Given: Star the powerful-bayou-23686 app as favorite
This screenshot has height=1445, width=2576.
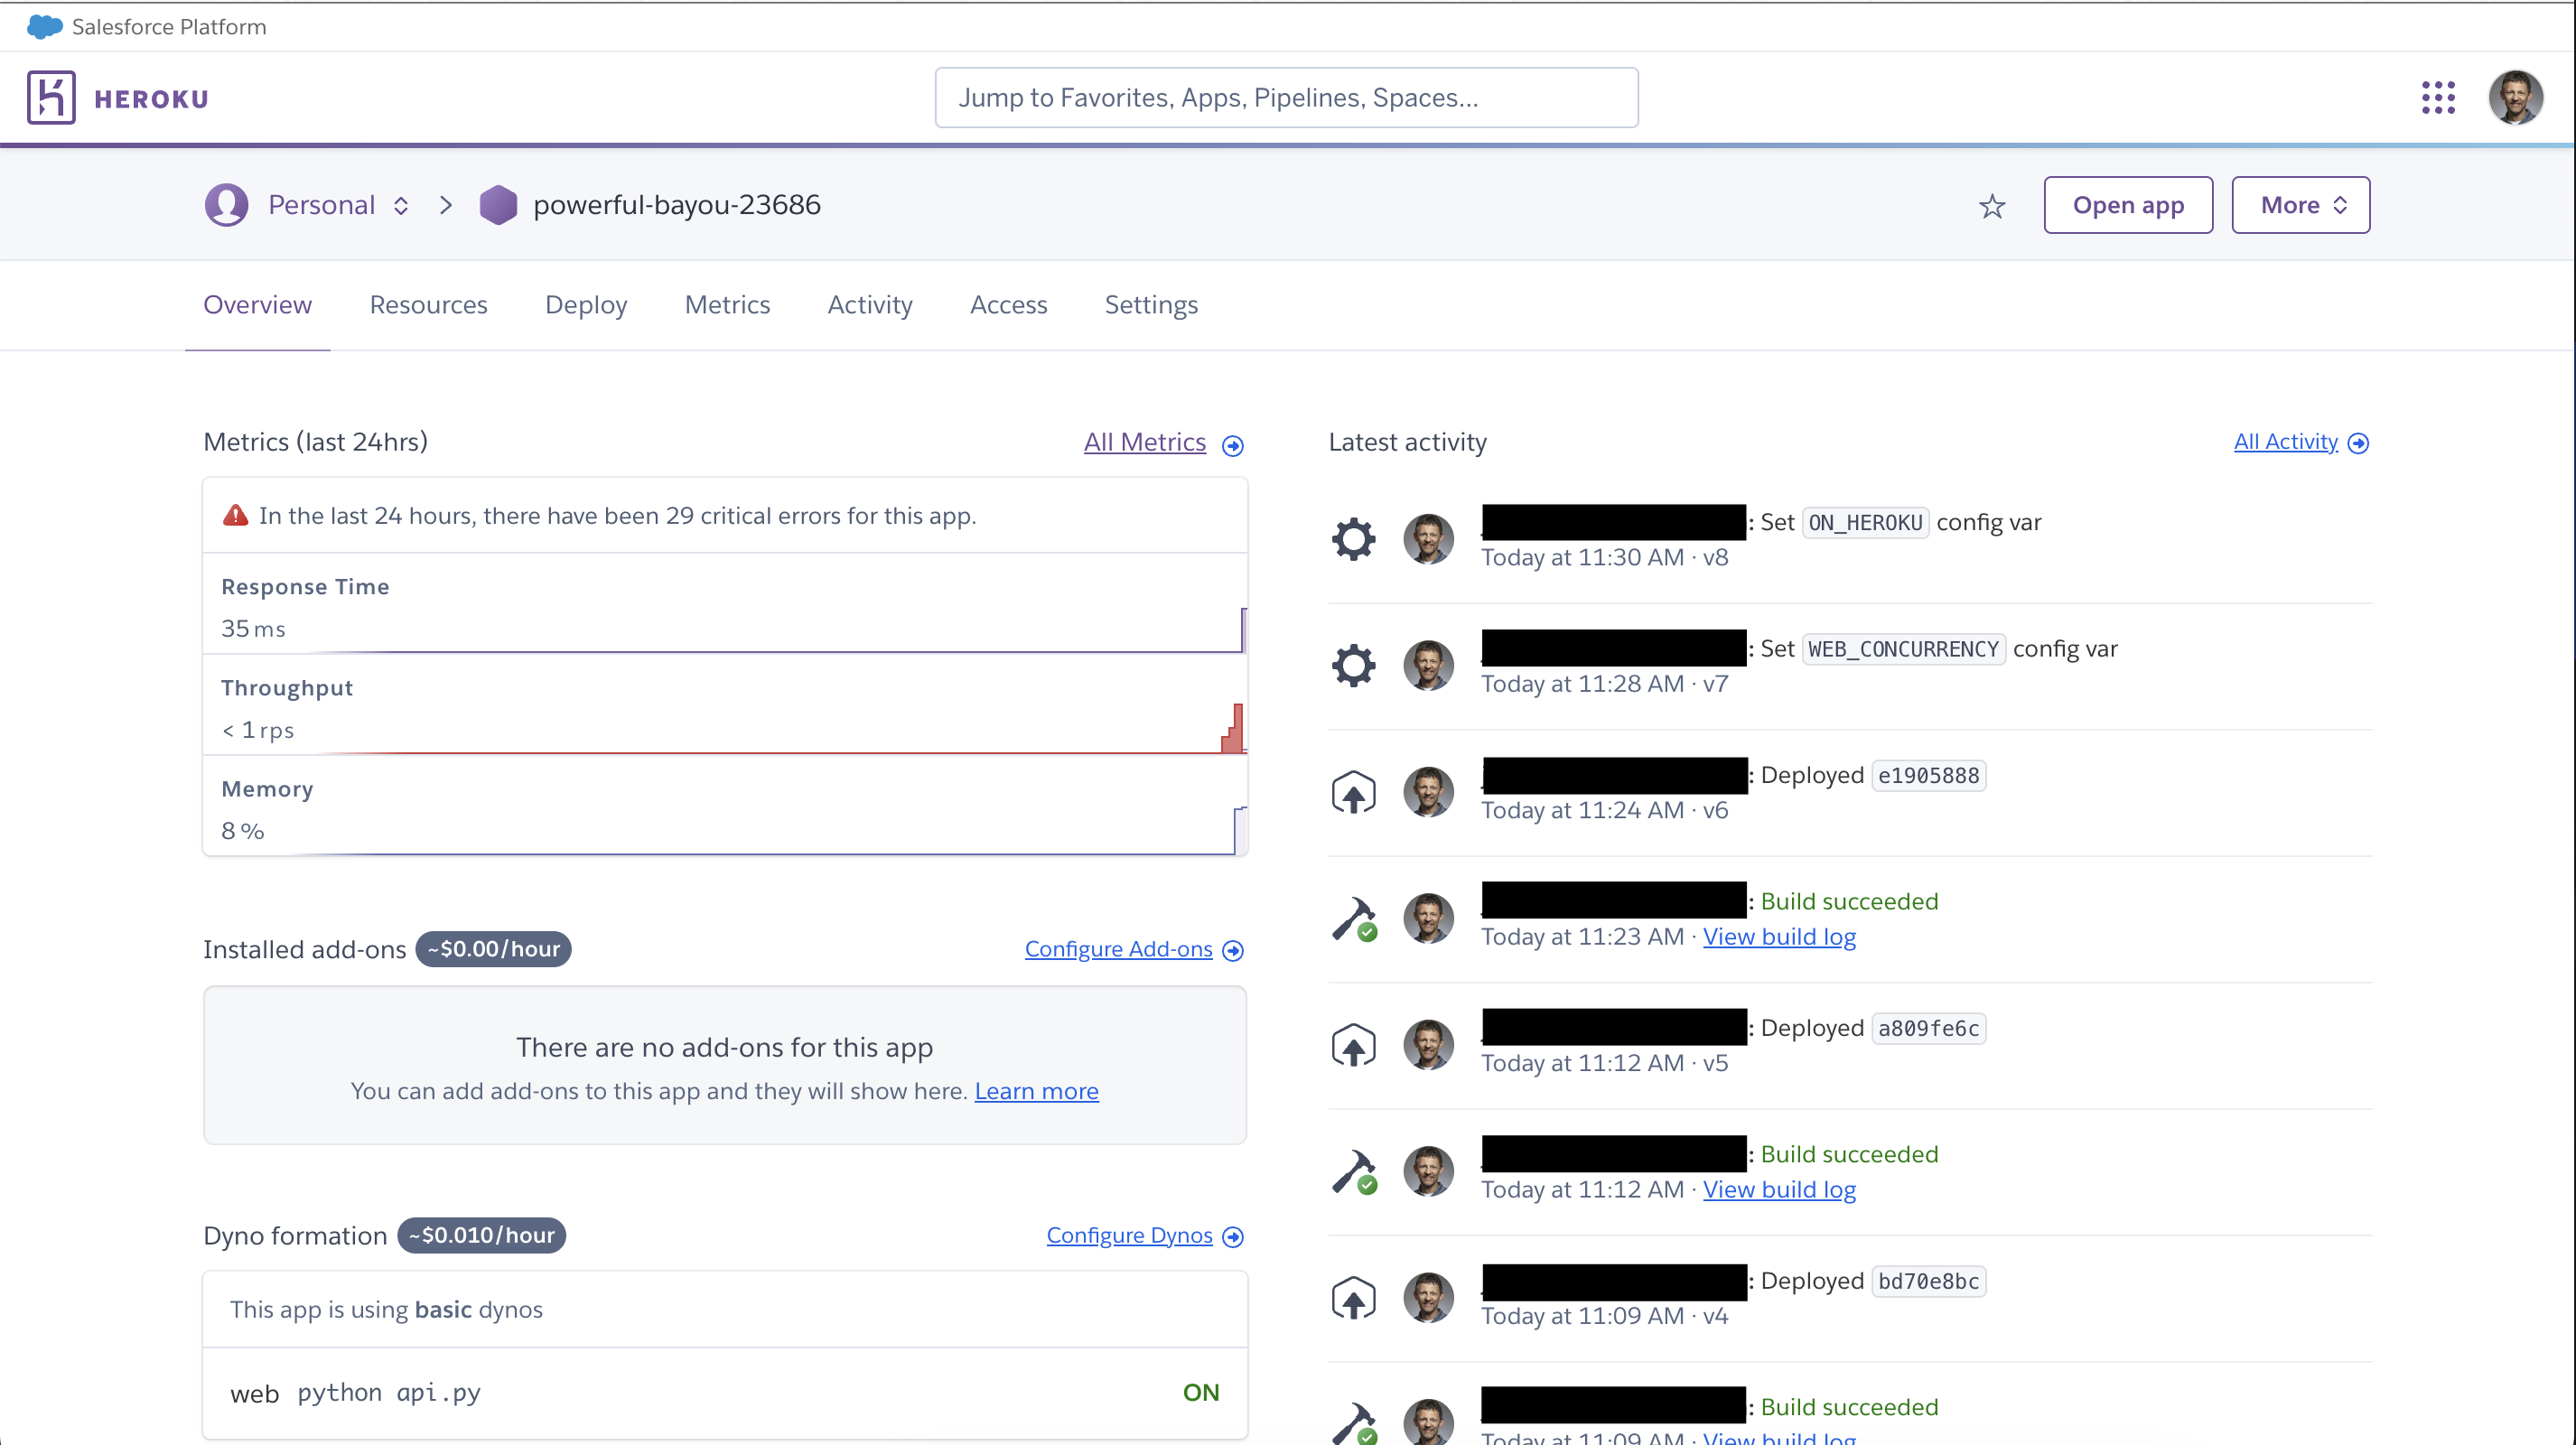Looking at the screenshot, I should point(1992,206).
